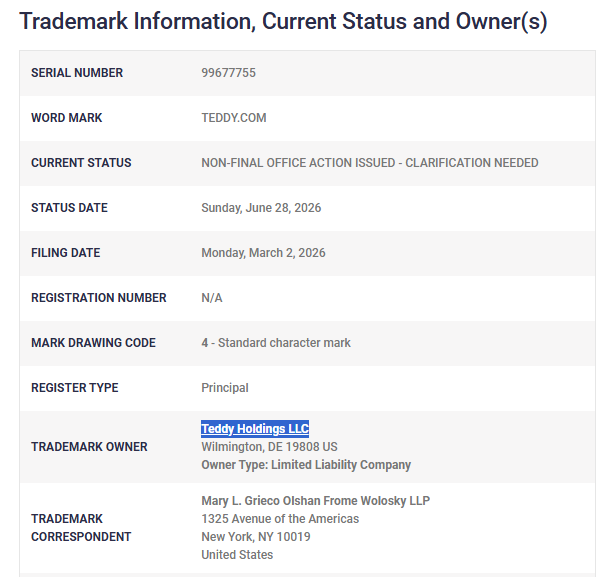
Task: Click the register type value Principal
Action: [x=225, y=388]
